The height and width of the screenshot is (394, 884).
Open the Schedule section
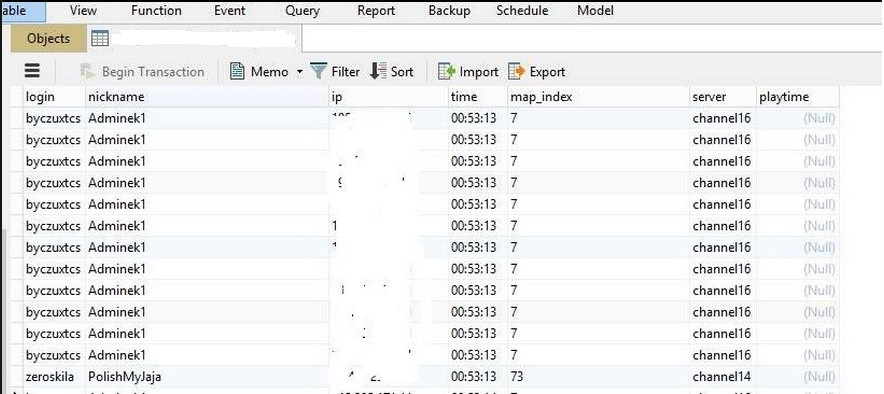click(x=522, y=10)
